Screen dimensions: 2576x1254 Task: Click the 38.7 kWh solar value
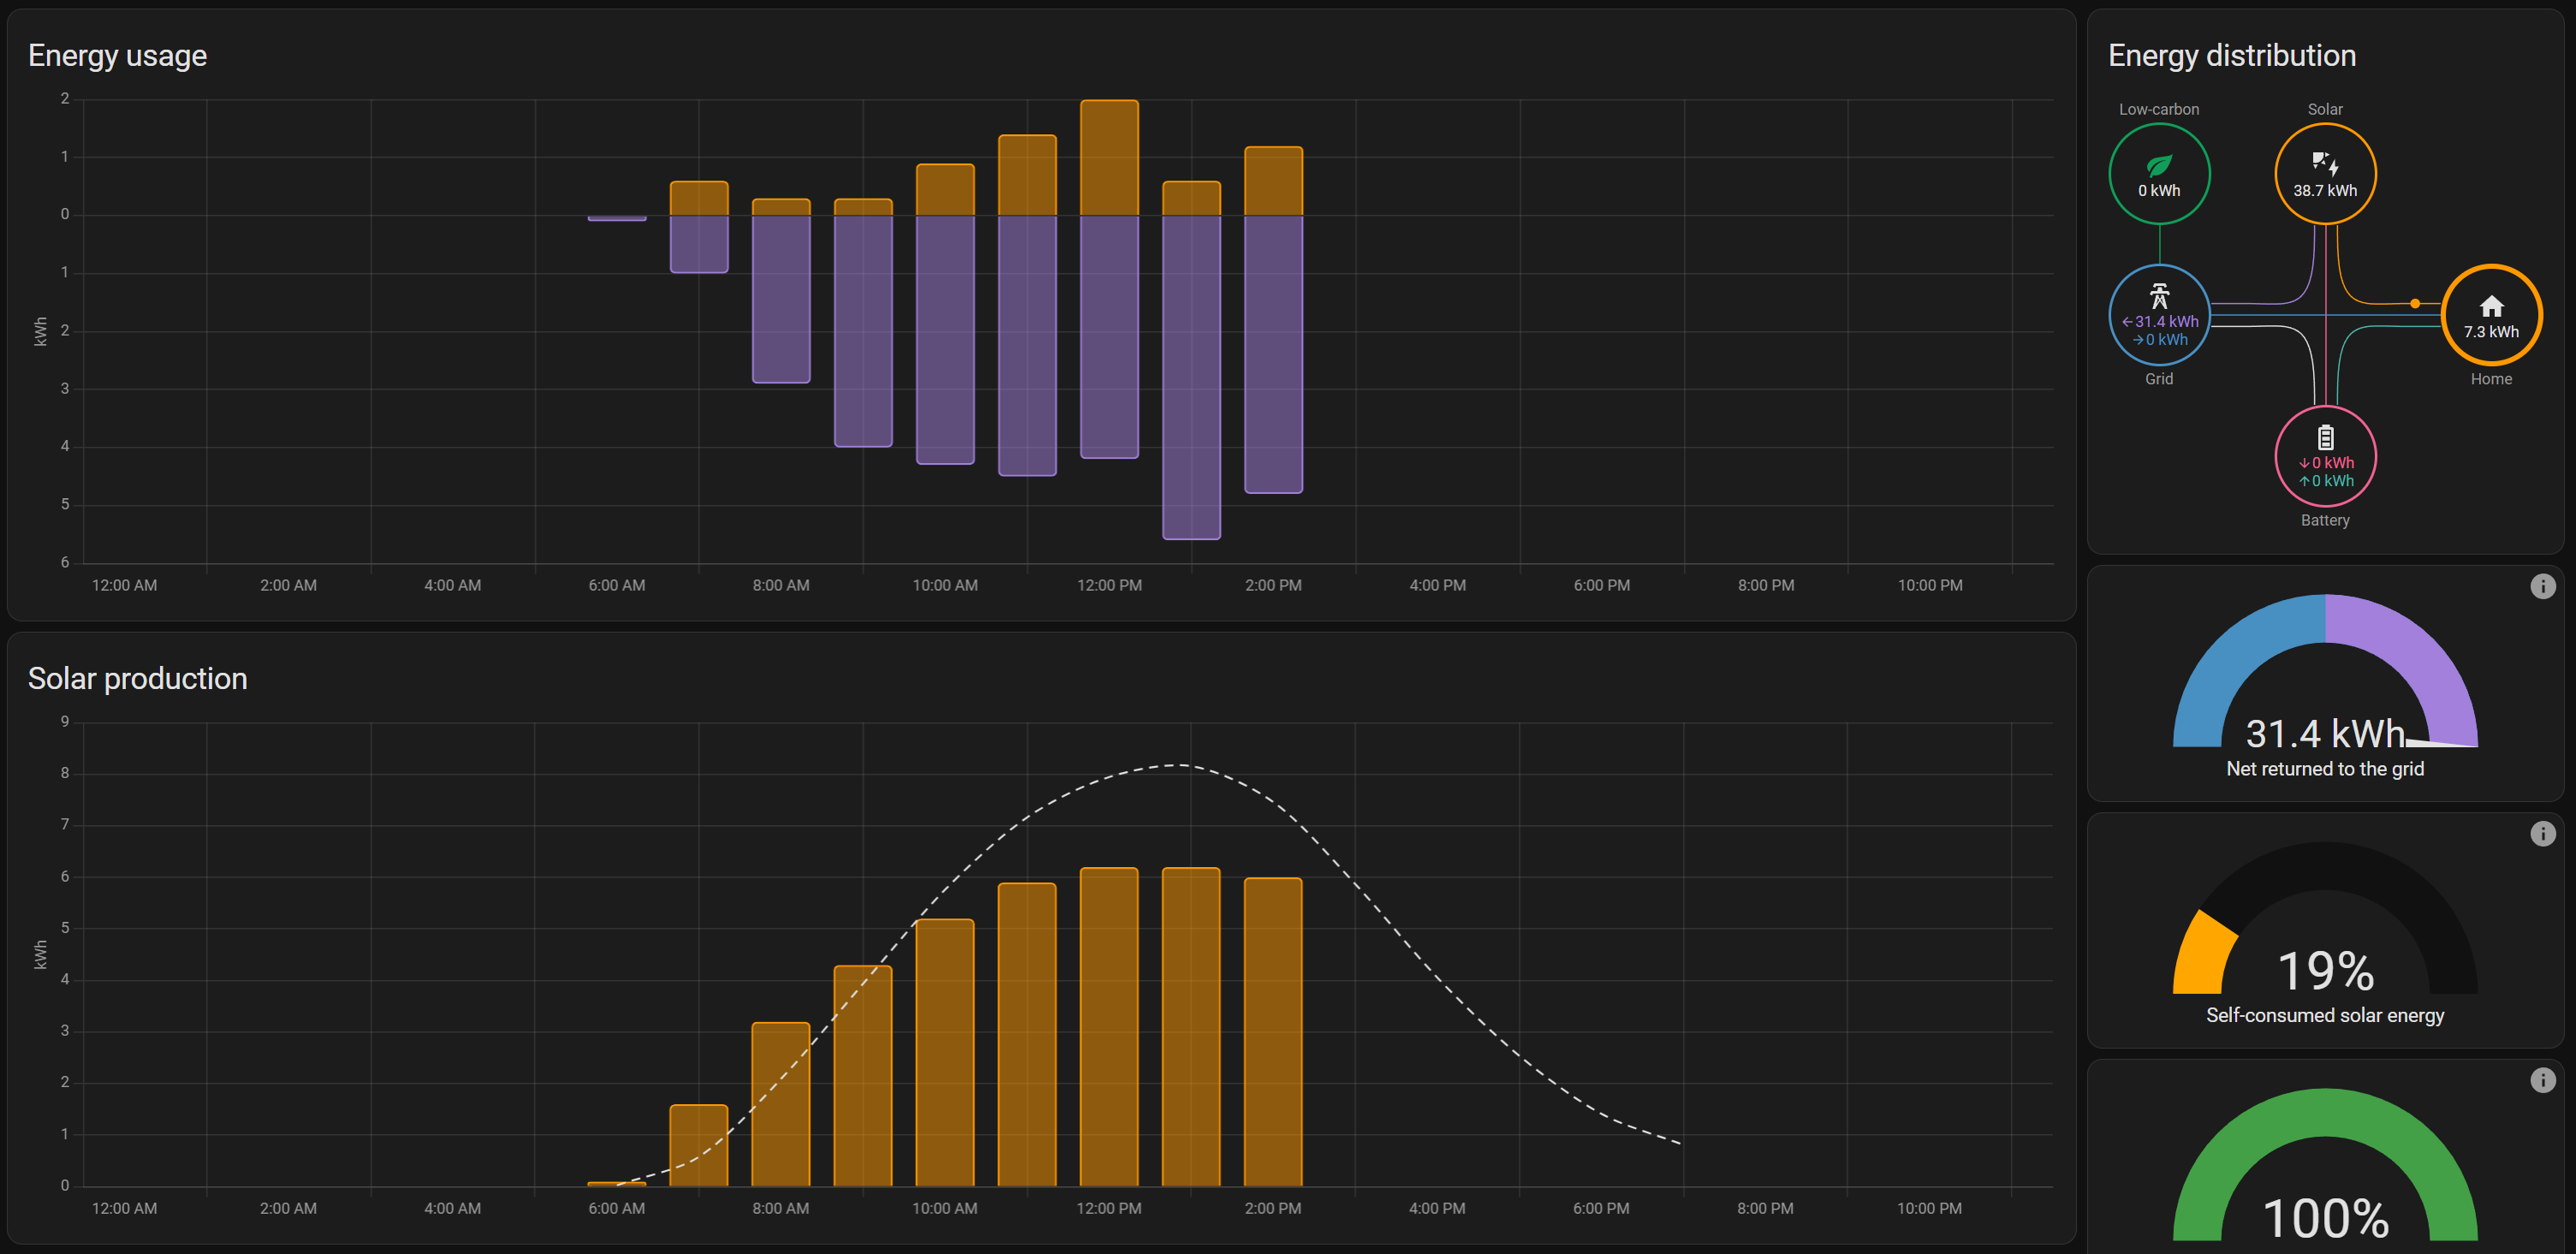pos(2325,191)
